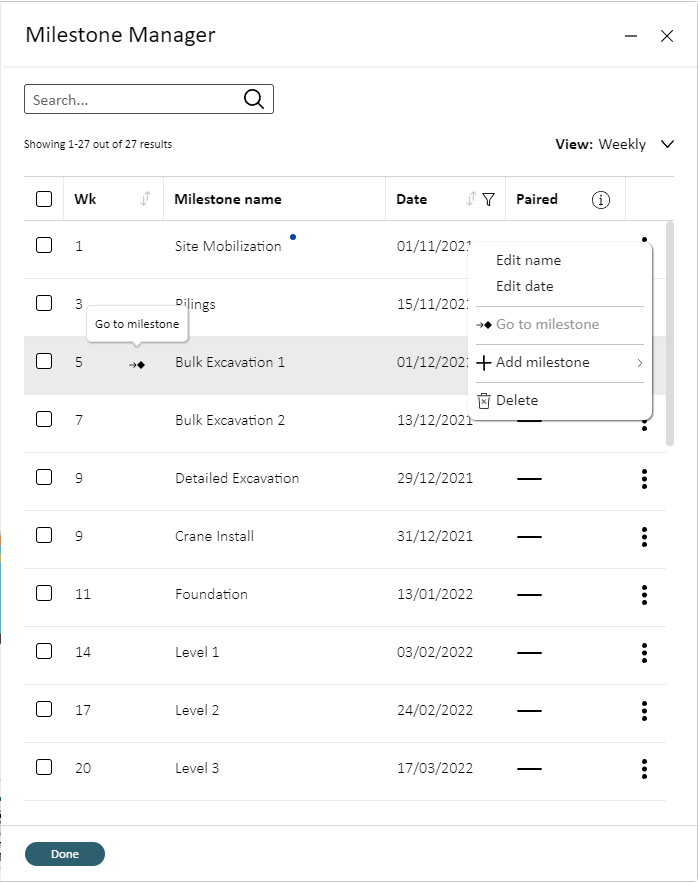Click date 29/12/2021

coord(435,478)
